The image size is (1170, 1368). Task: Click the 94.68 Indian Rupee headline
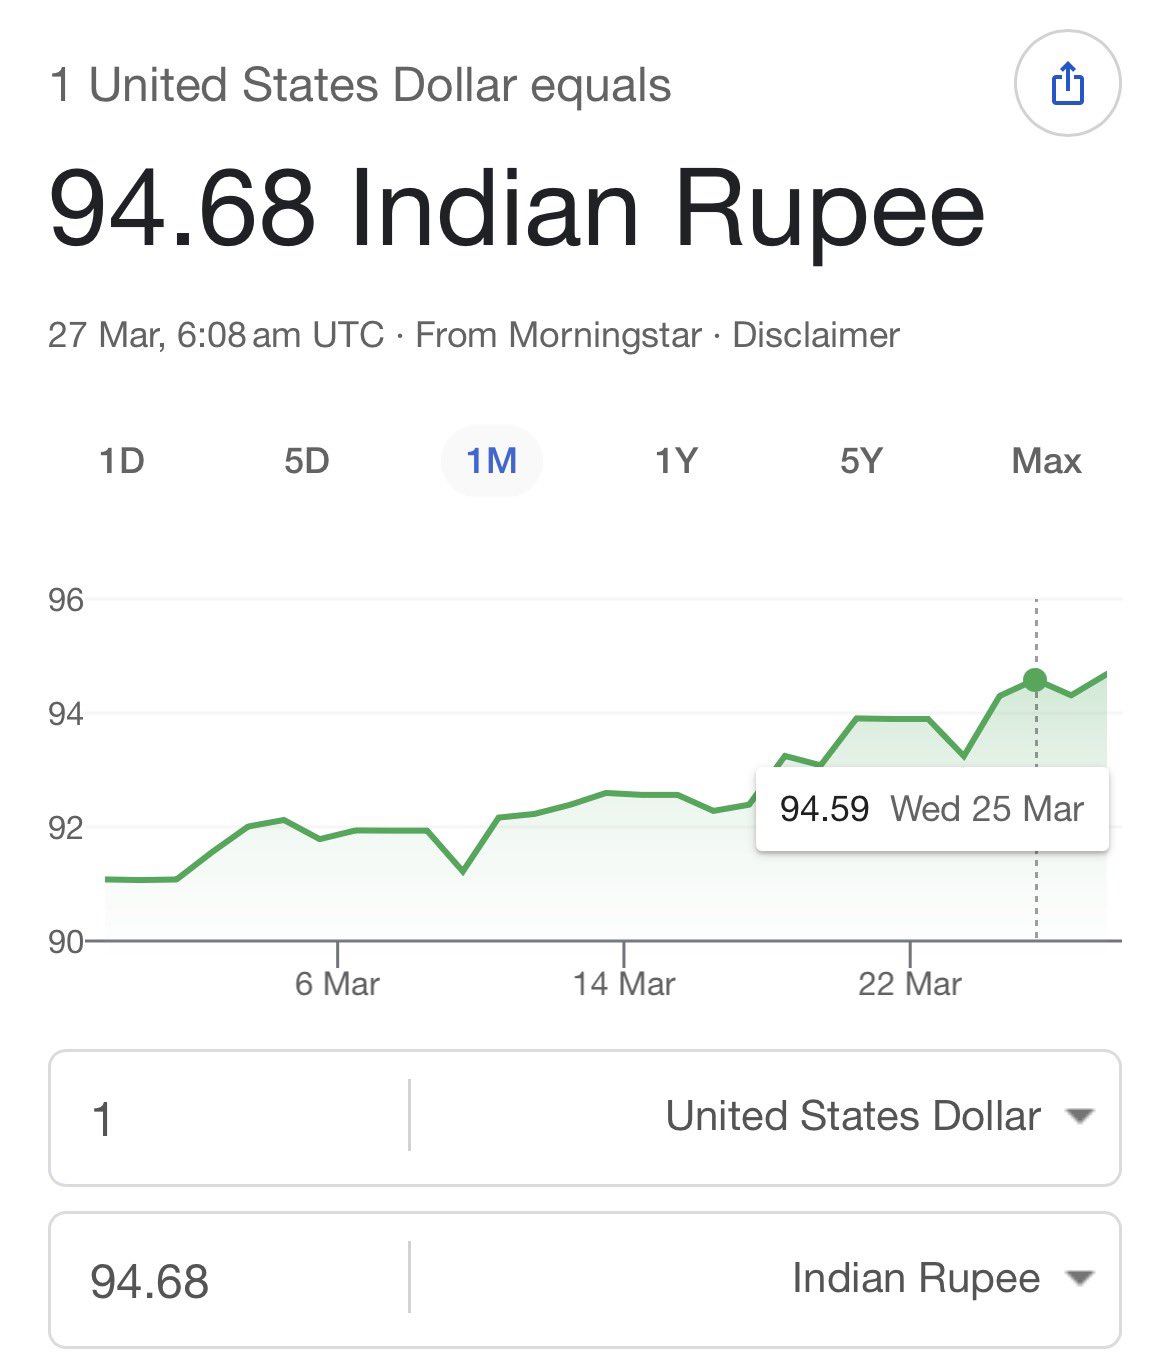click(516, 210)
